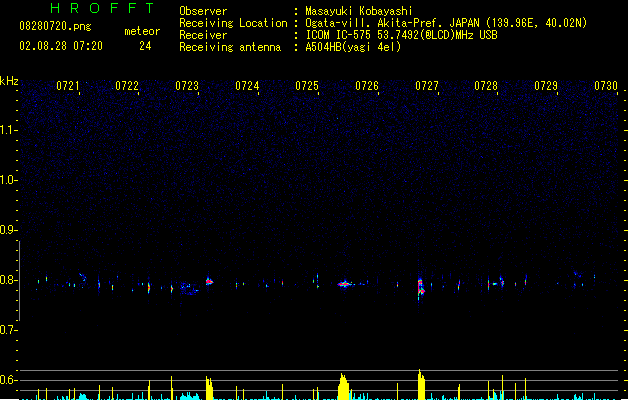This screenshot has height=400, width=629.
Task: Click the 0725 time marker
Action: tap(307, 86)
